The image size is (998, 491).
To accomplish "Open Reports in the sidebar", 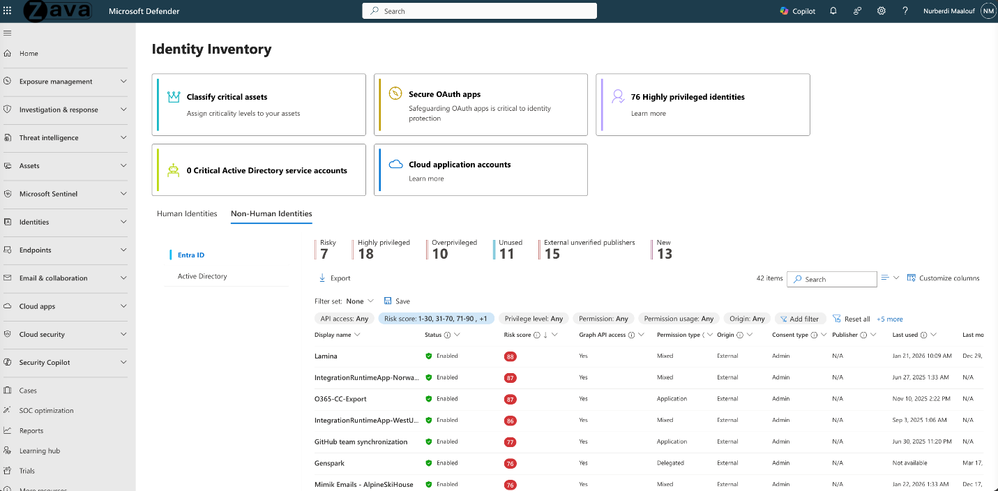I will (31, 431).
